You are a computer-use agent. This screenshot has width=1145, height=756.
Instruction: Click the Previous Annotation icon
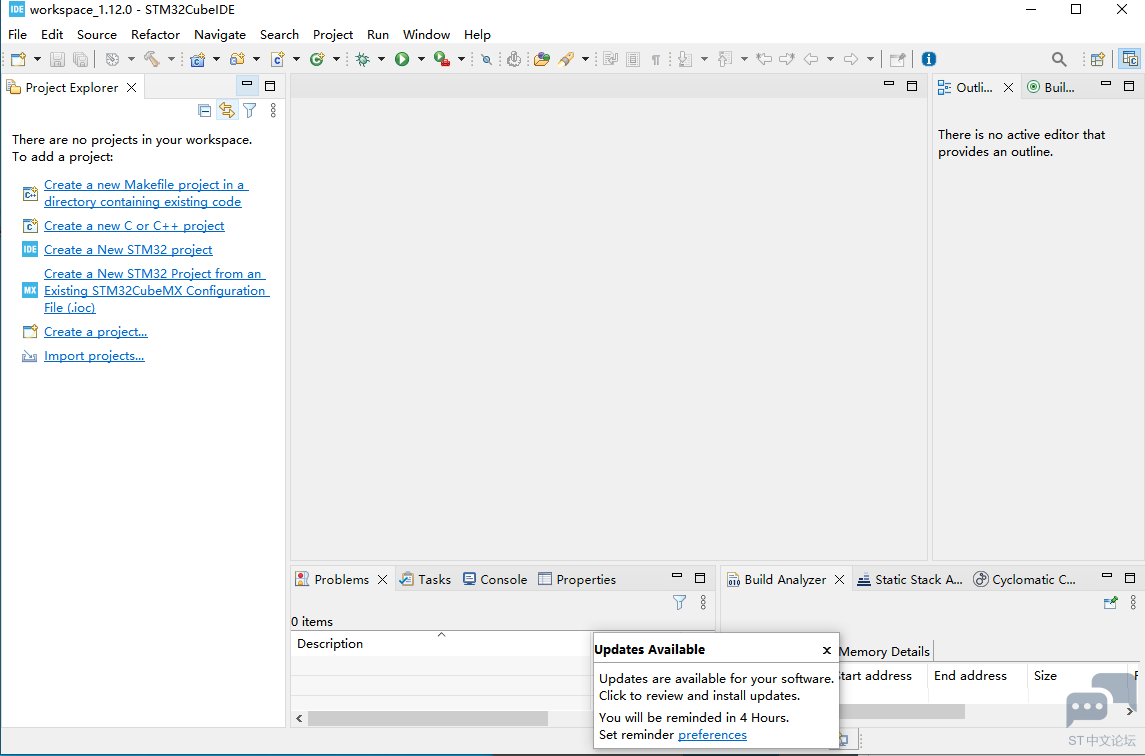tap(724, 59)
